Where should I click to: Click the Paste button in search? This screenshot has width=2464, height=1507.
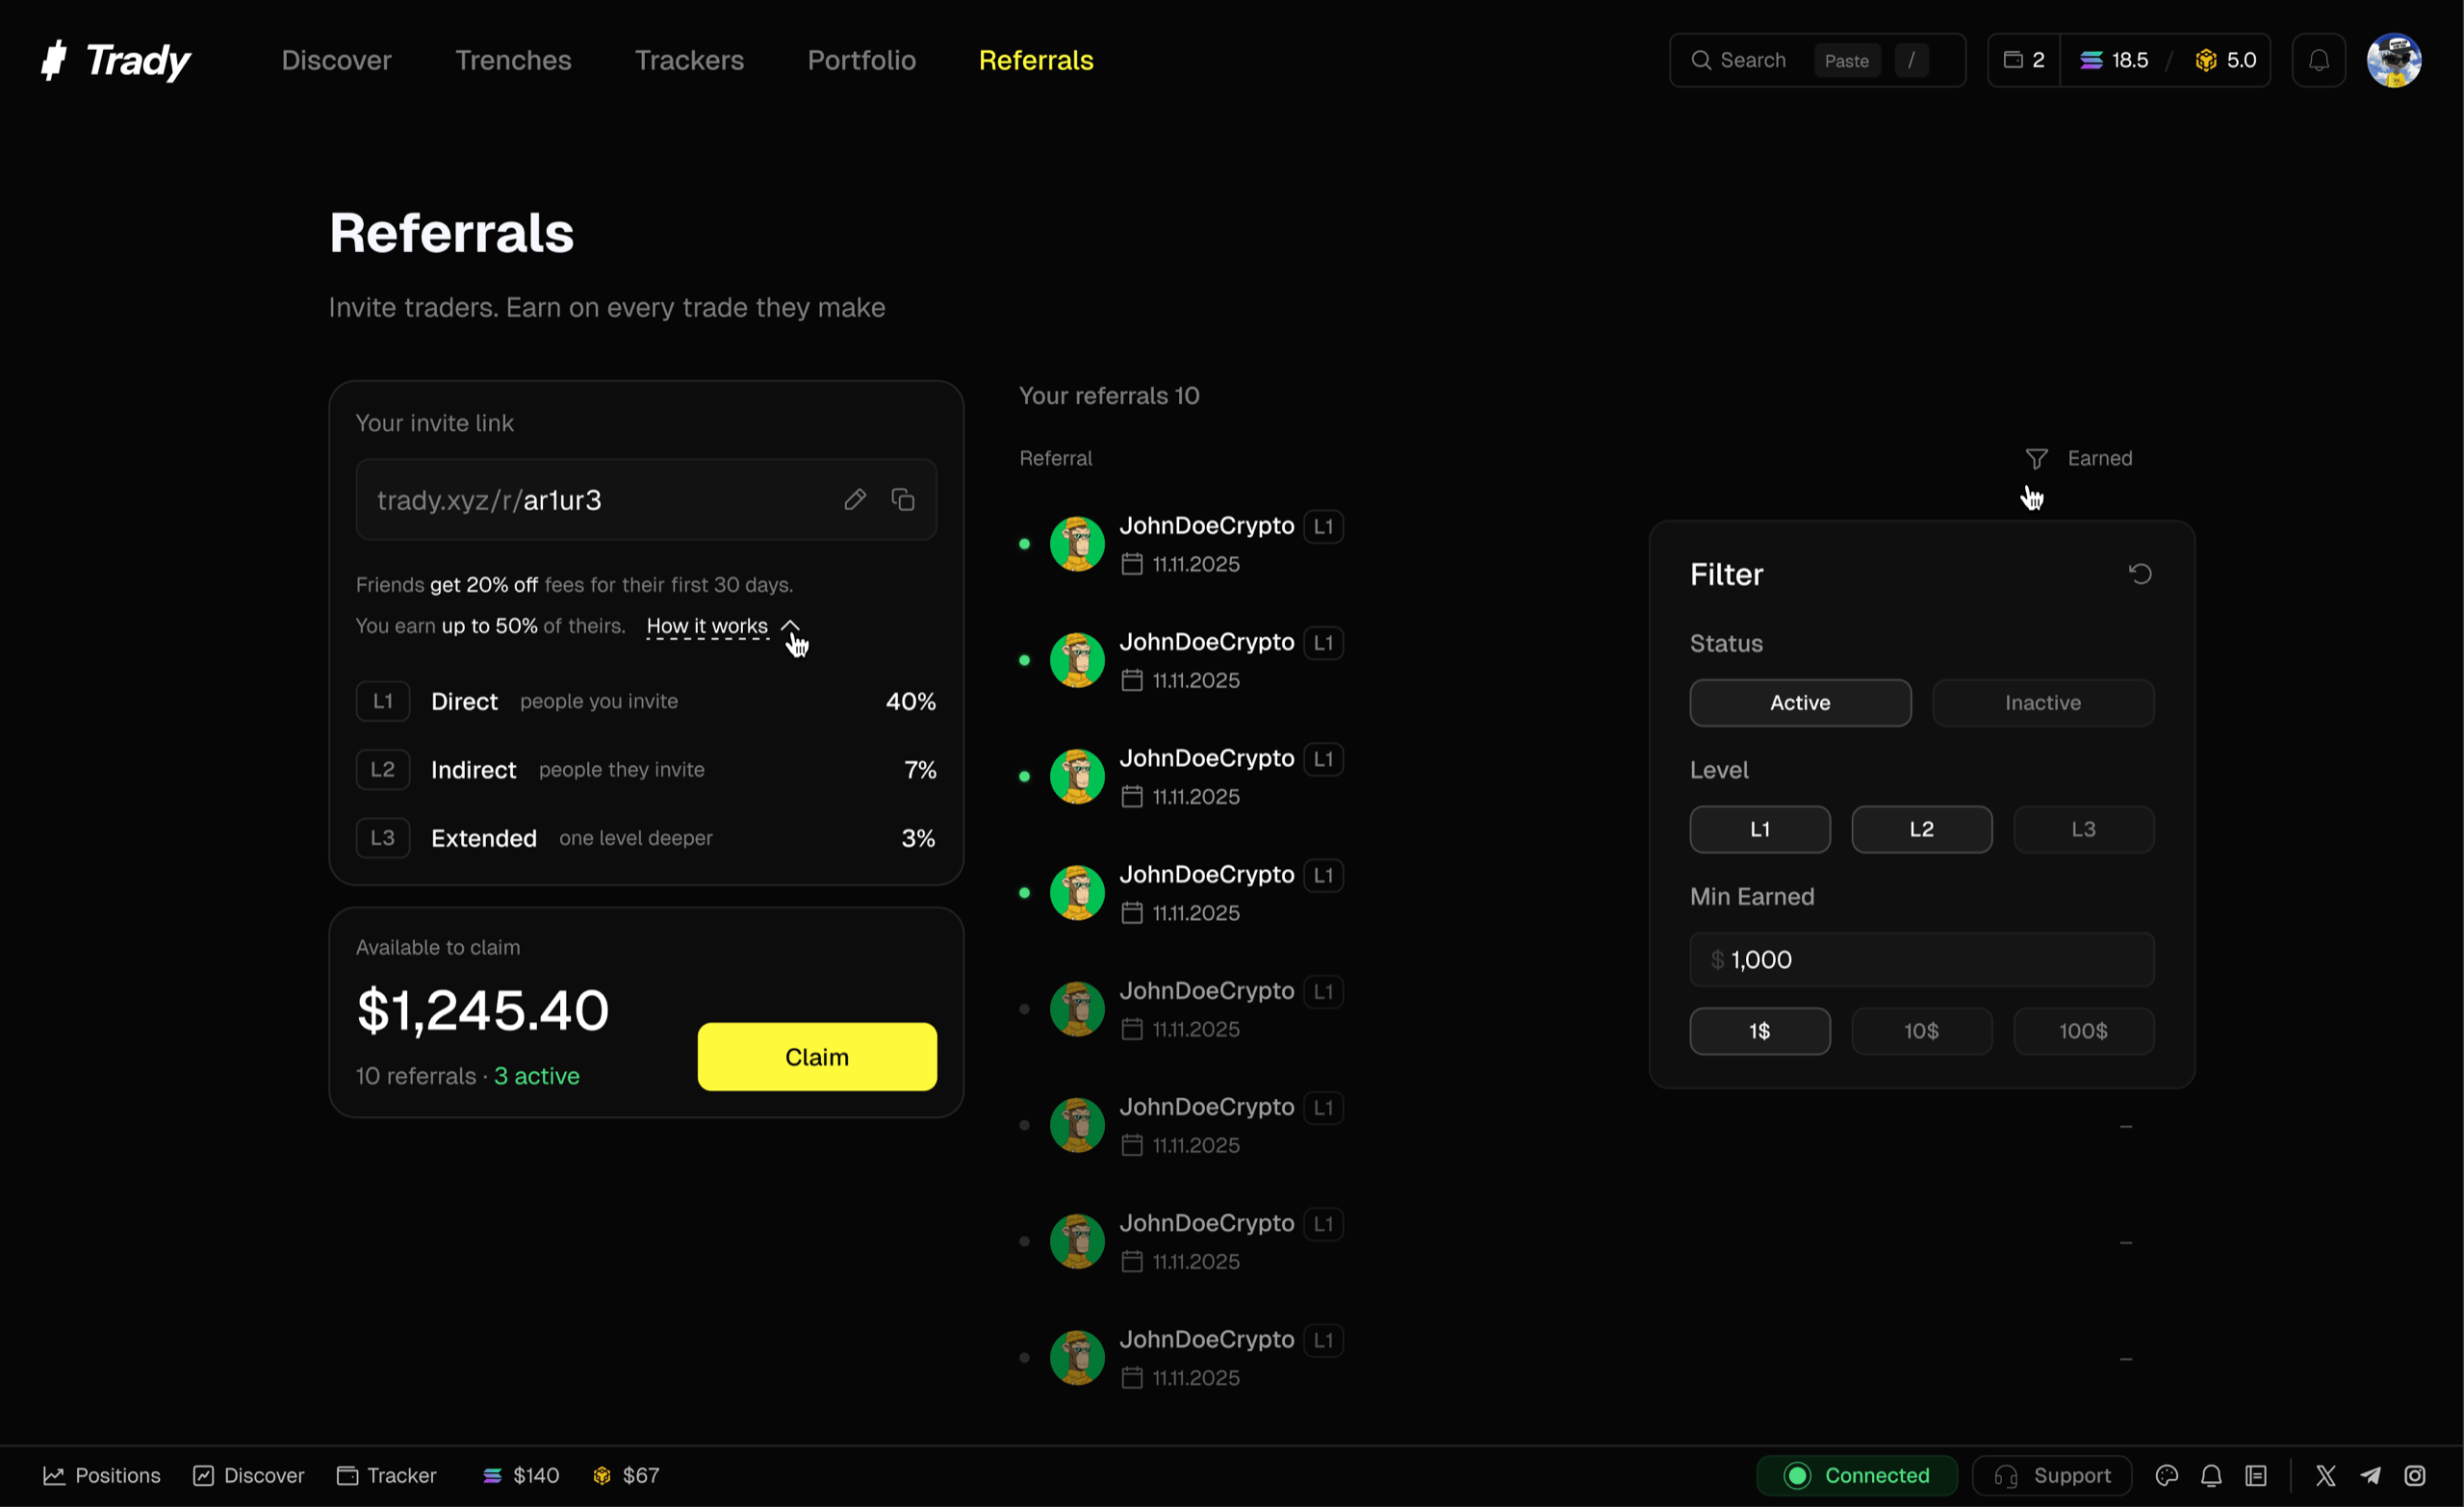point(1846,60)
